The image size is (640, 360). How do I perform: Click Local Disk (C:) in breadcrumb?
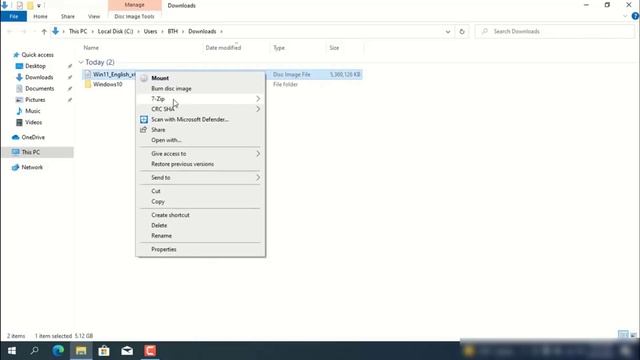click(x=116, y=31)
